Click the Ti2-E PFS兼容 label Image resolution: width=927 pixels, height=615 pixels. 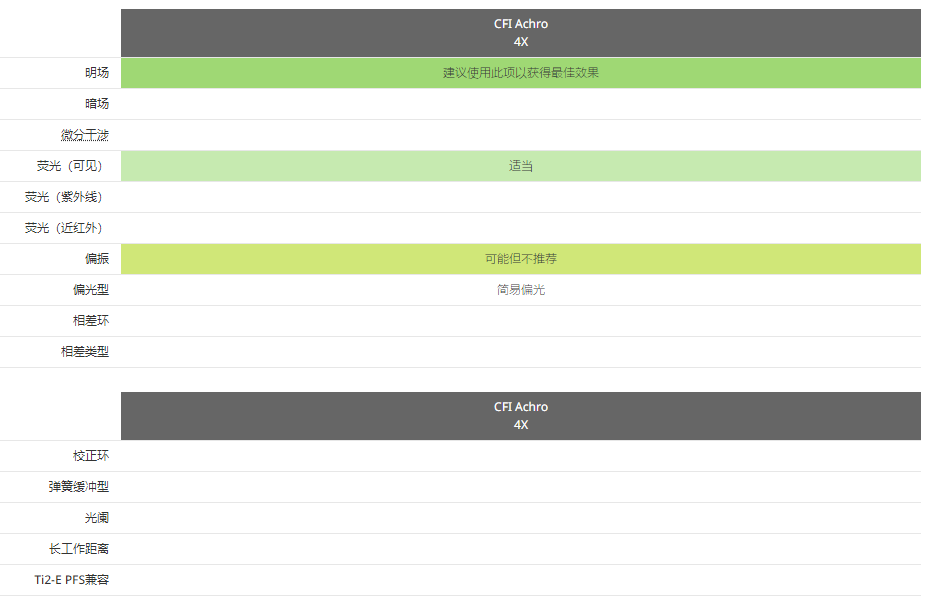[71, 580]
